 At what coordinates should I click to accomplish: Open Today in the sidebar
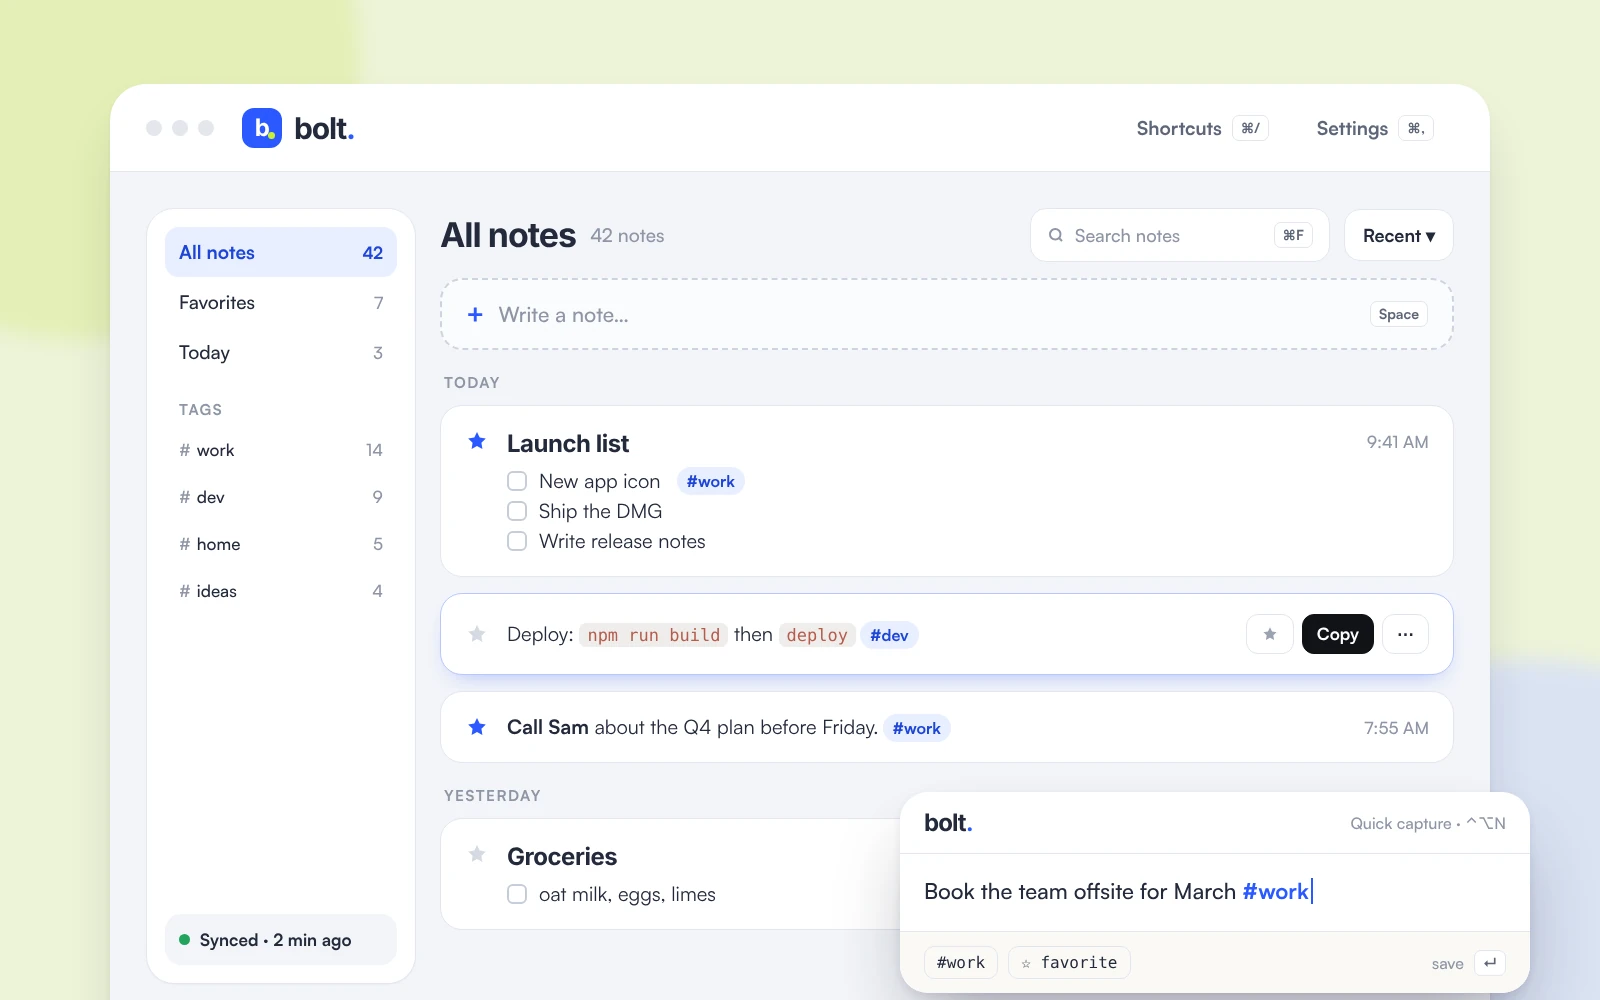click(x=281, y=352)
